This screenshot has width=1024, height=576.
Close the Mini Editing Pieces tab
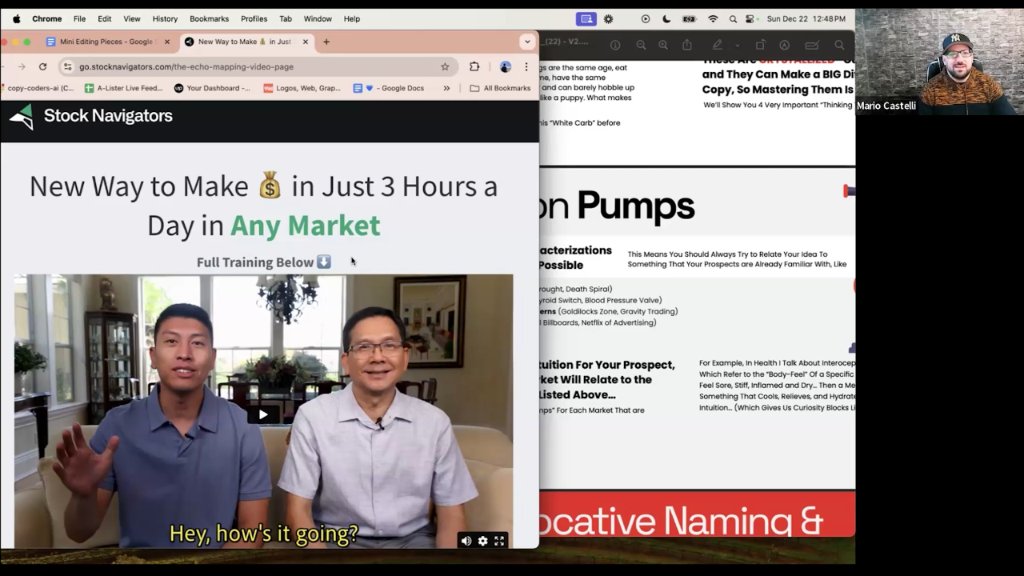pyautogui.click(x=167, y=42)
